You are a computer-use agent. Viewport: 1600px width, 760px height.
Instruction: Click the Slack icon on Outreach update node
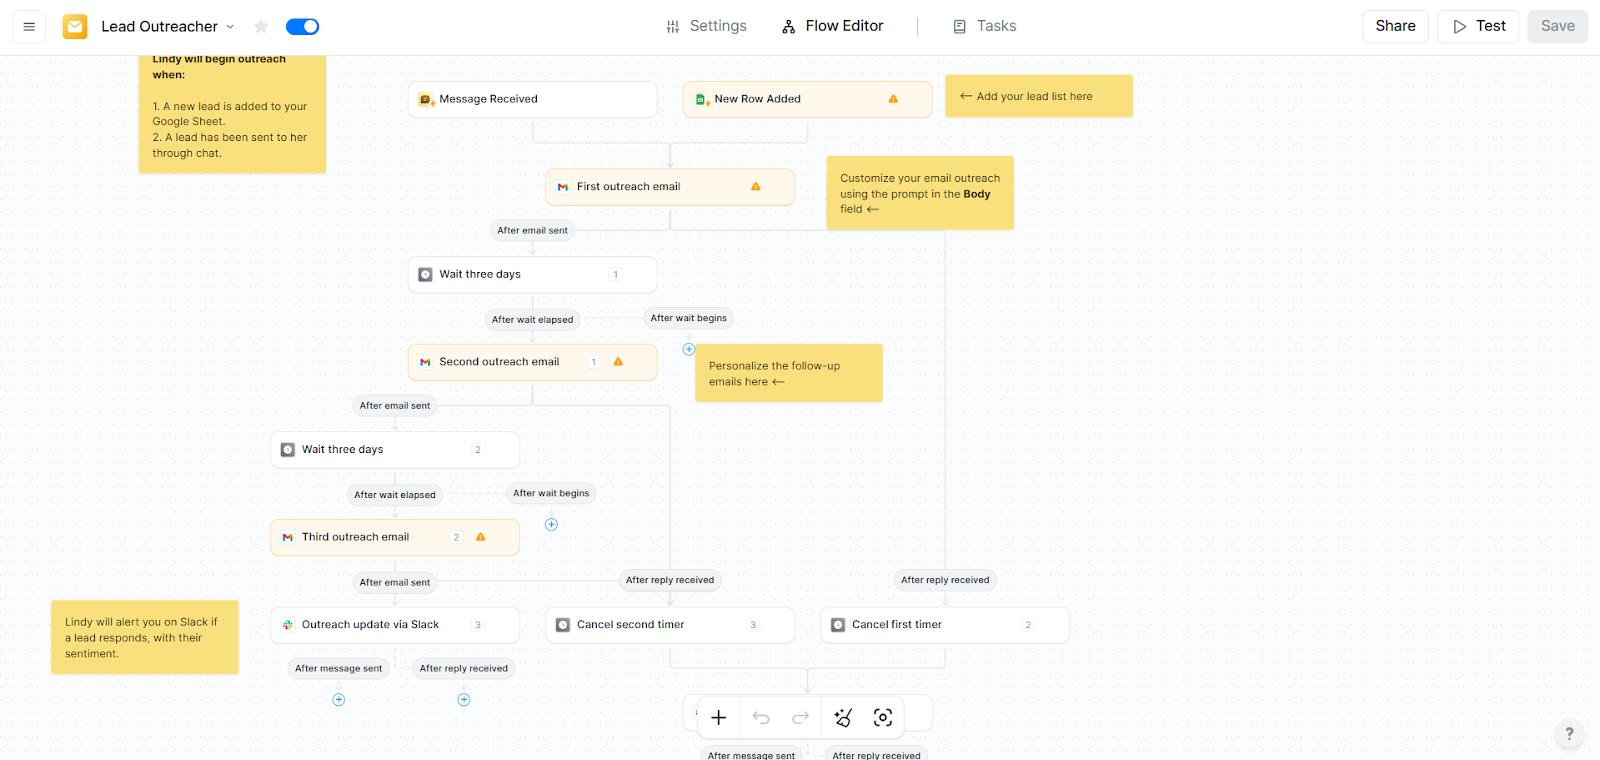(x=288, y=625)
